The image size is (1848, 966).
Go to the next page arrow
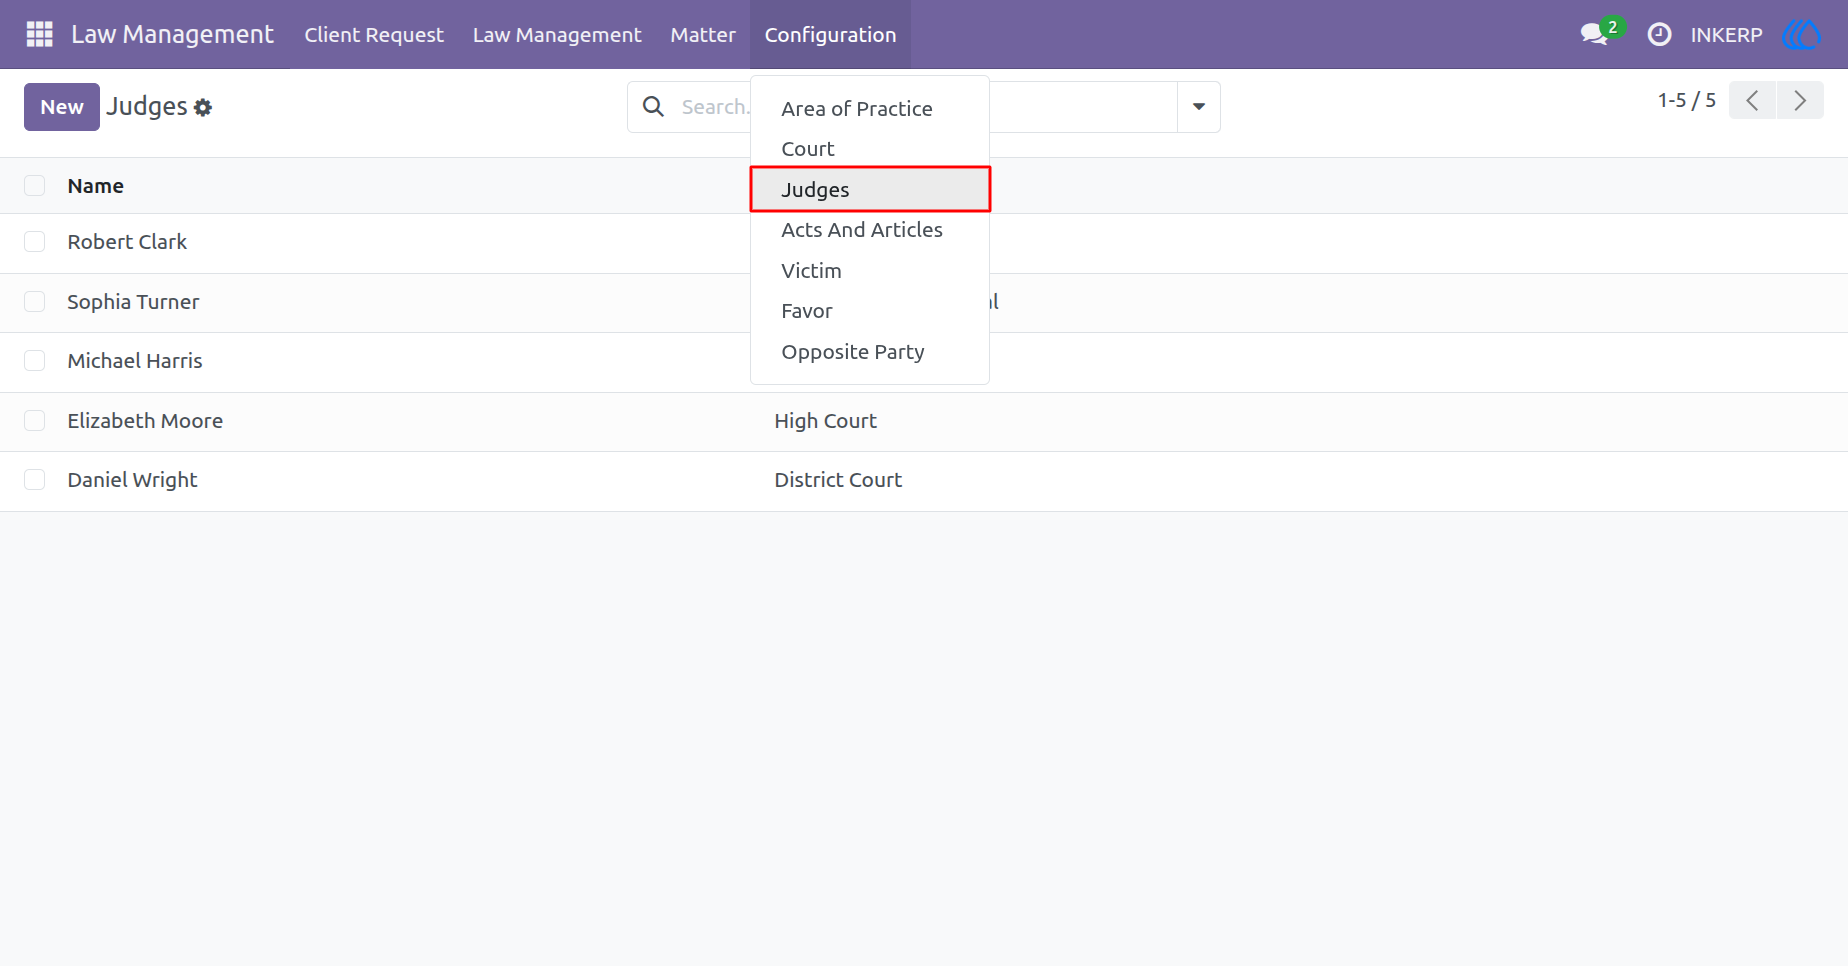(1800, 100)
